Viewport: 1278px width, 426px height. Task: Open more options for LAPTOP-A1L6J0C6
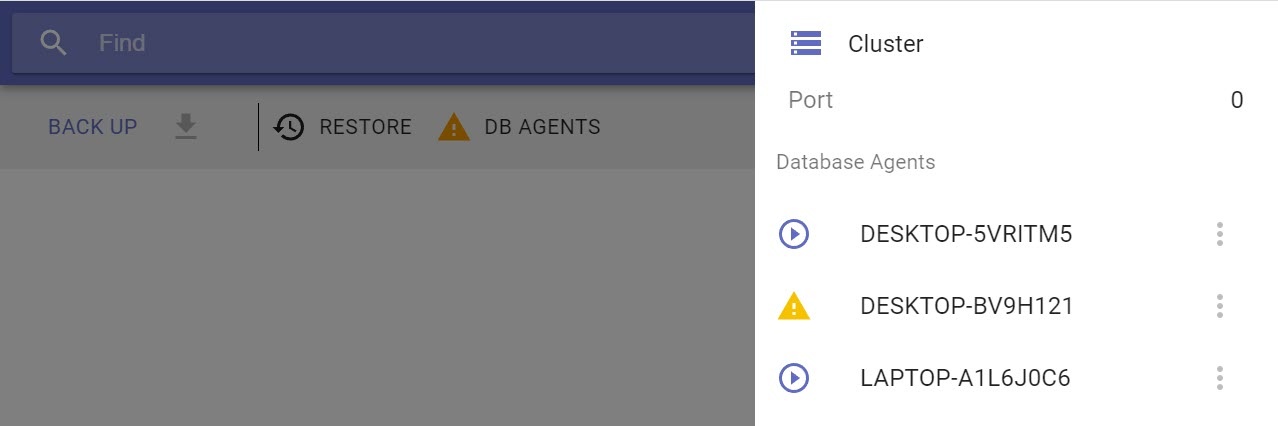click(x=1219, y=378)
